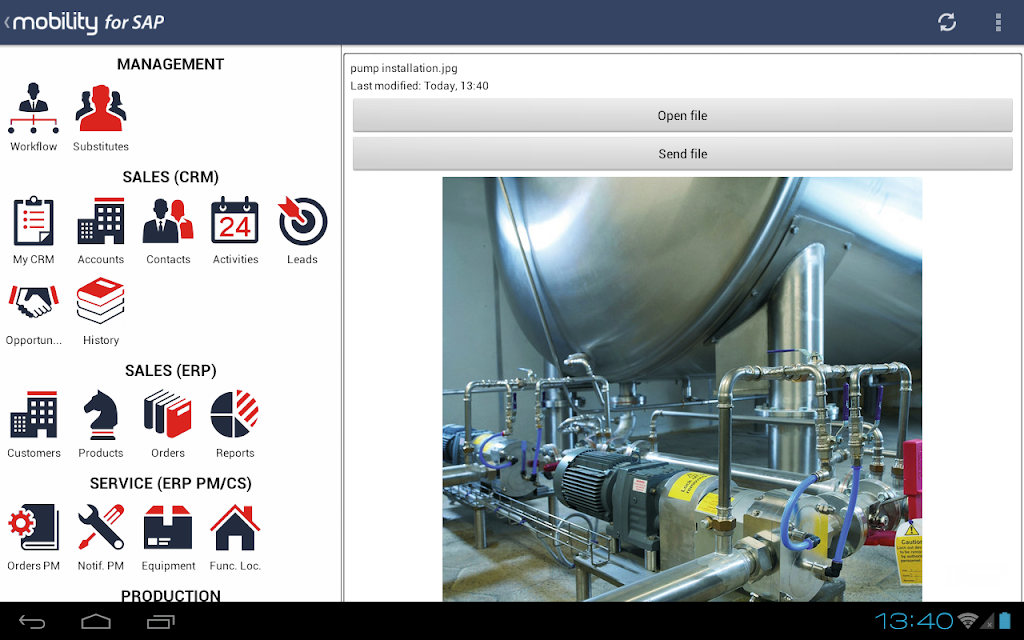The height and width of the screenshot is (640, 1024).
Task: Open the Notif. PM wrench icon
Action: [101, 527]
